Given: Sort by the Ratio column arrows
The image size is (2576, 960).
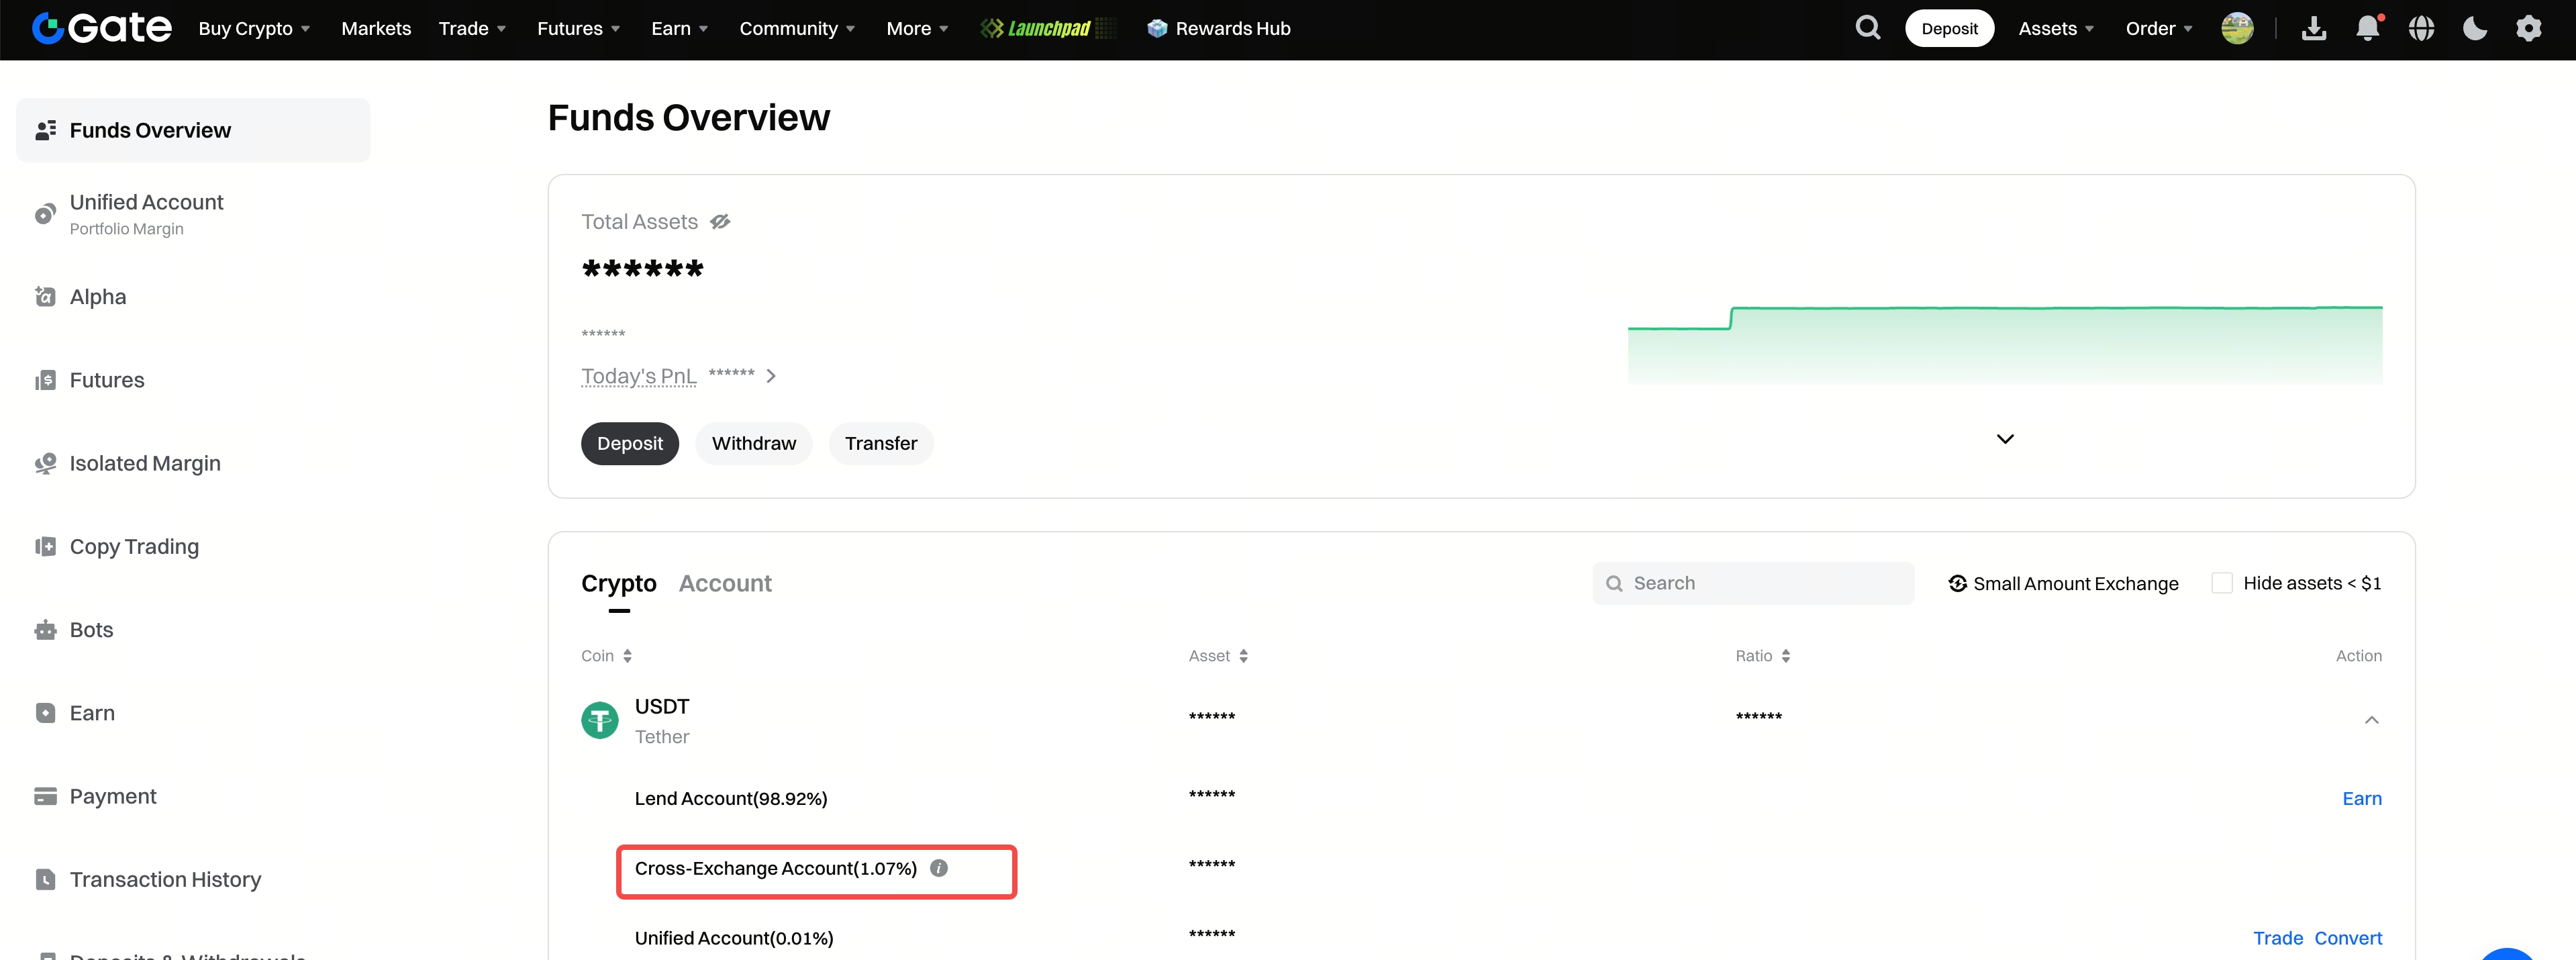Looking at the screenshot, I should pos(1785,656).
